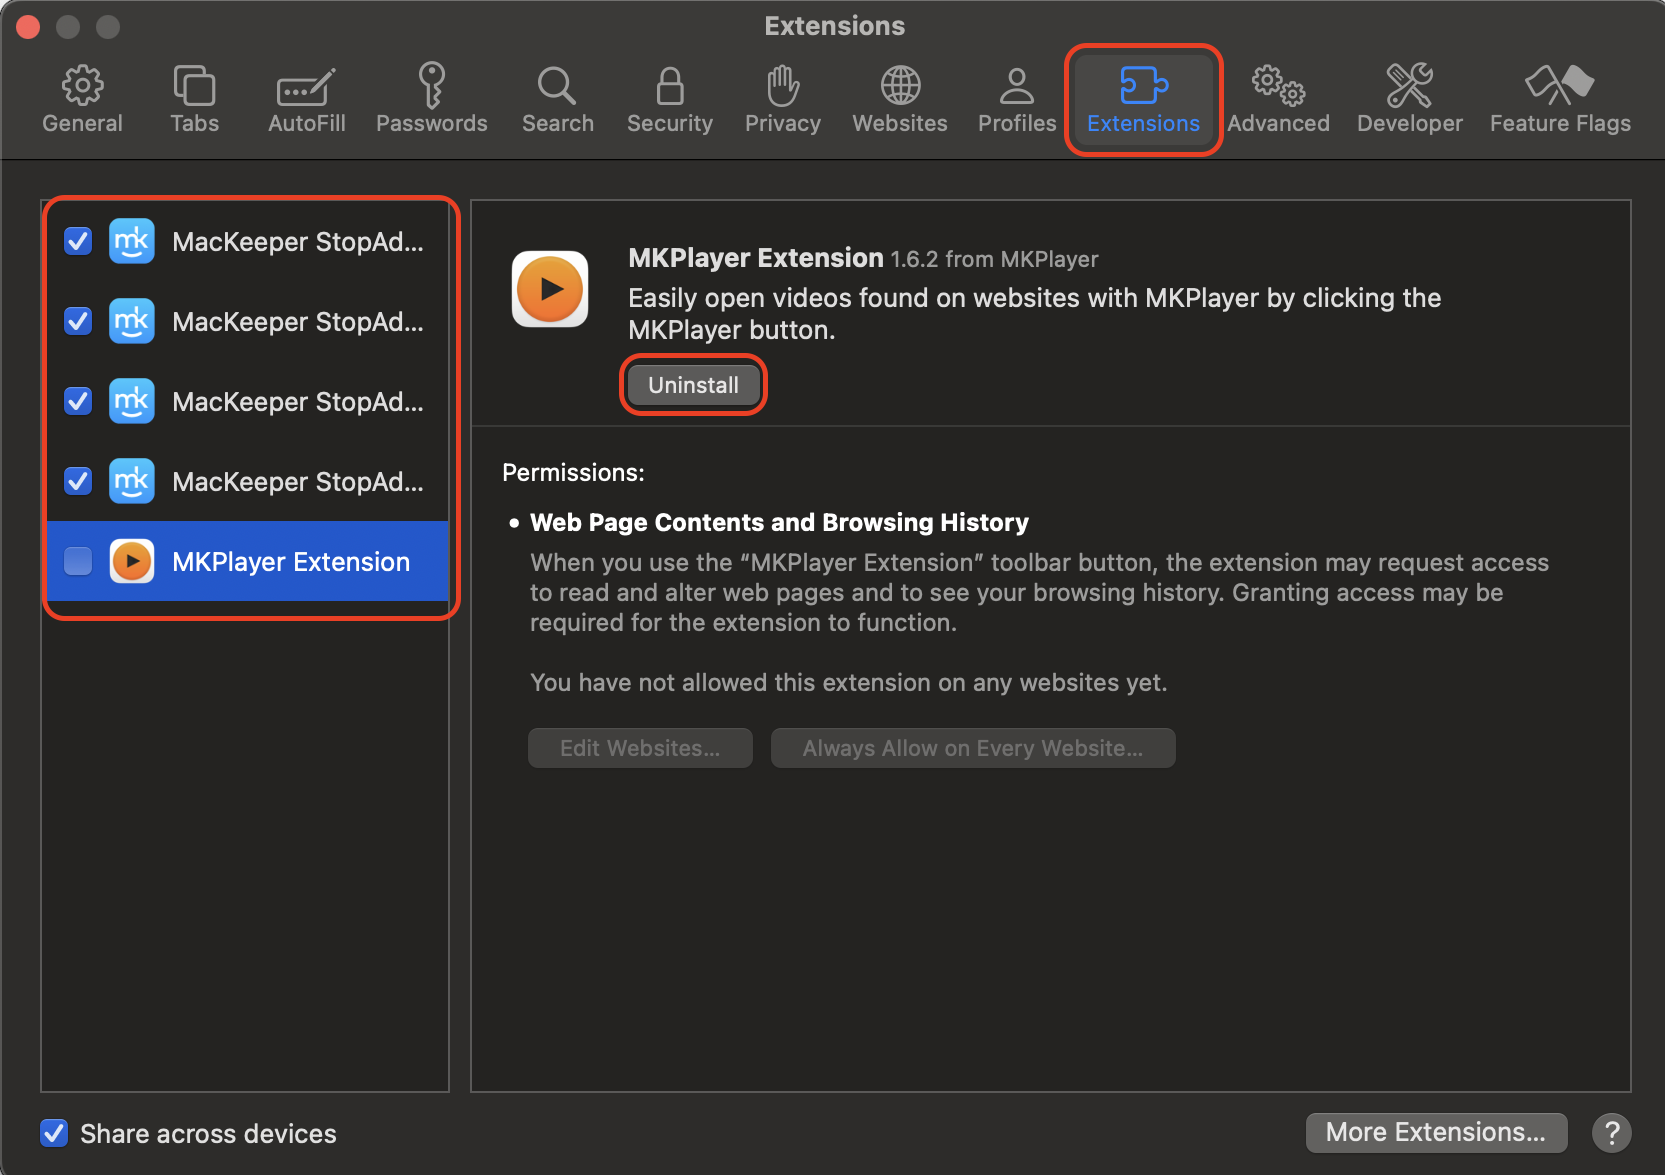Open the help question mark button
The image size is (1665, 1175).
1611,1132
